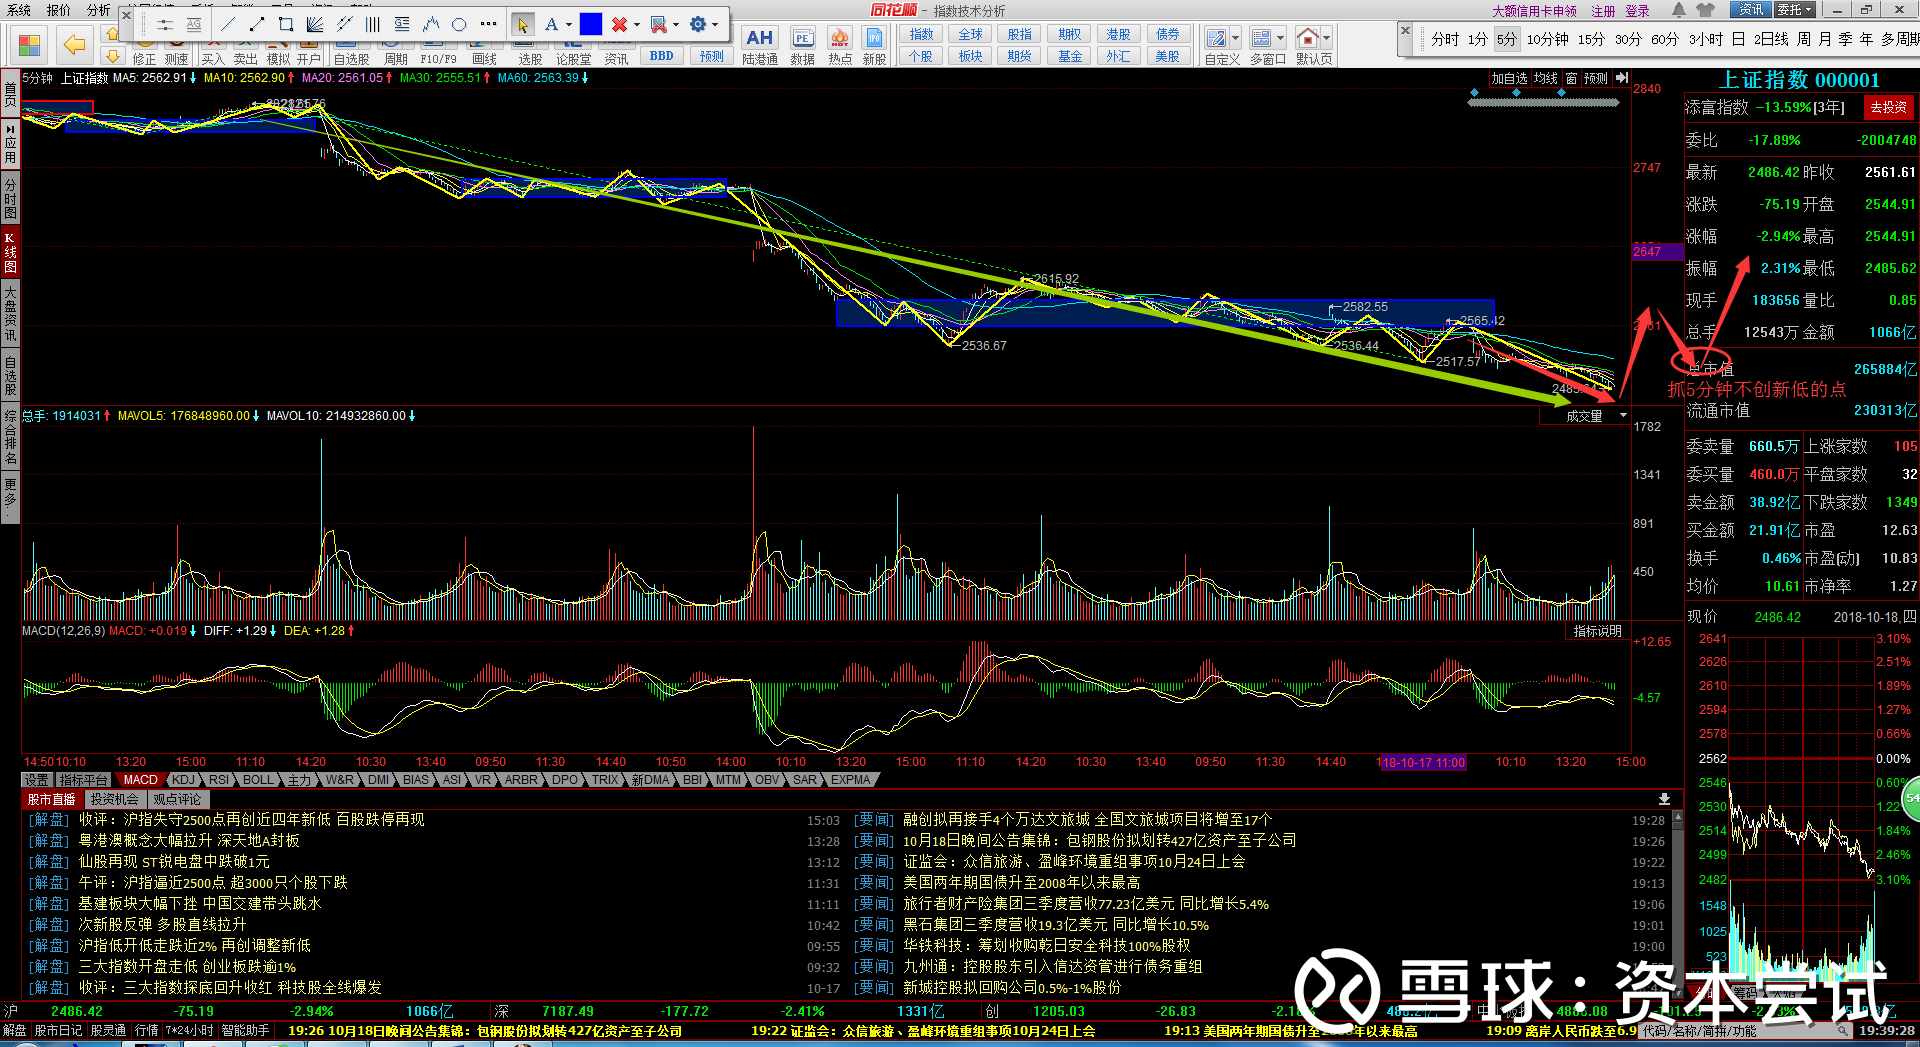This screenshot has width=1920, height=1047.
Task: Select the rectangle drawing tool
Action: click(286, 24)
